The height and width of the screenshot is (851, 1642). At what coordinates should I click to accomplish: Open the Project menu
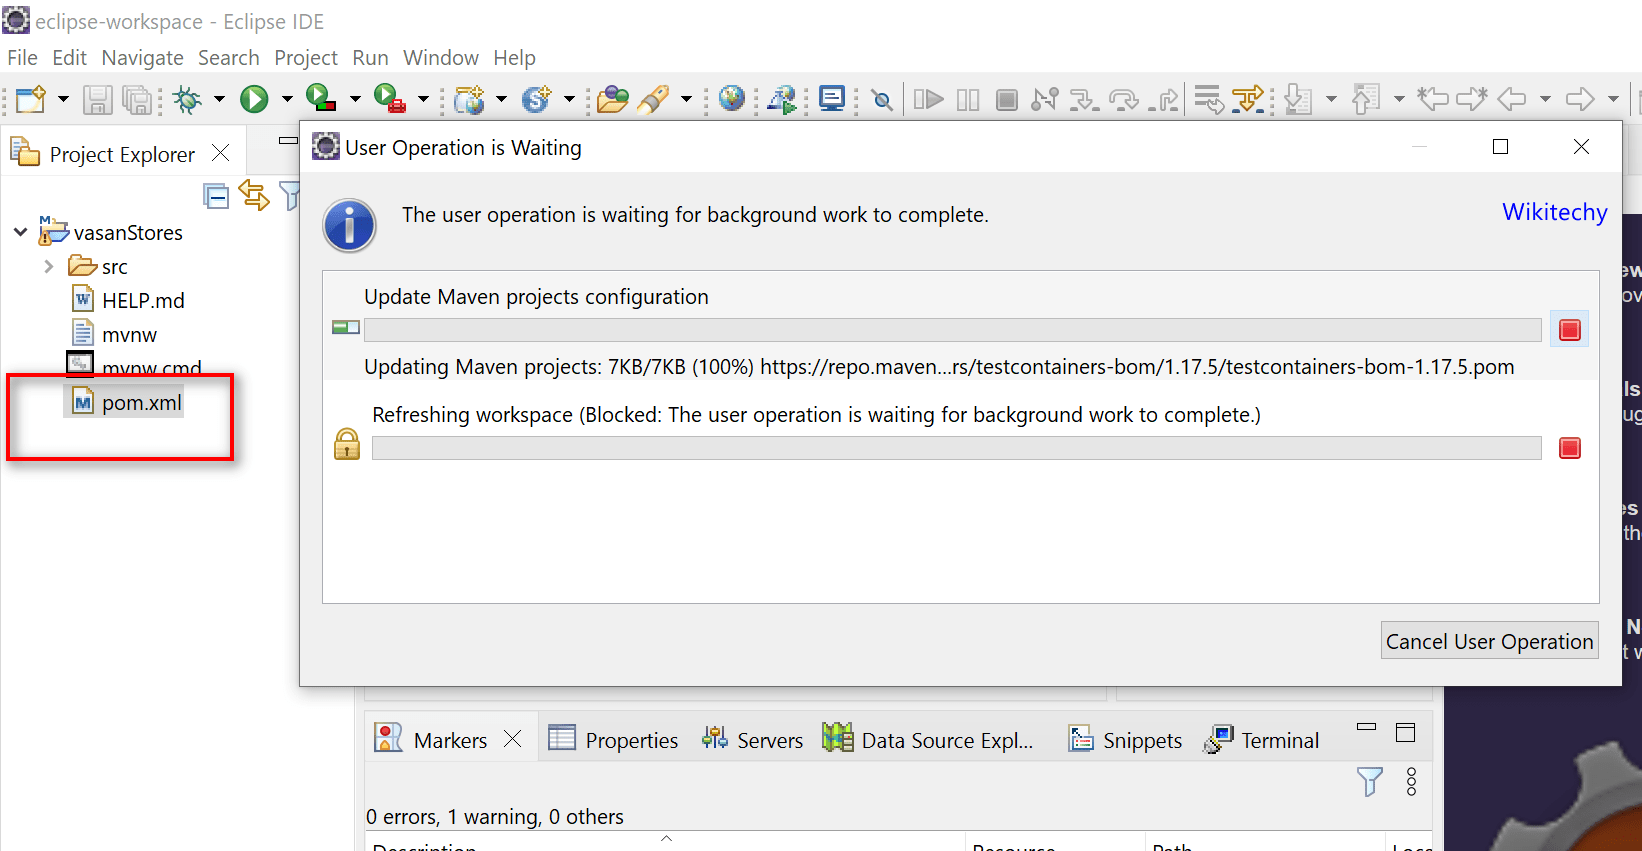click(x=306, y=57)
